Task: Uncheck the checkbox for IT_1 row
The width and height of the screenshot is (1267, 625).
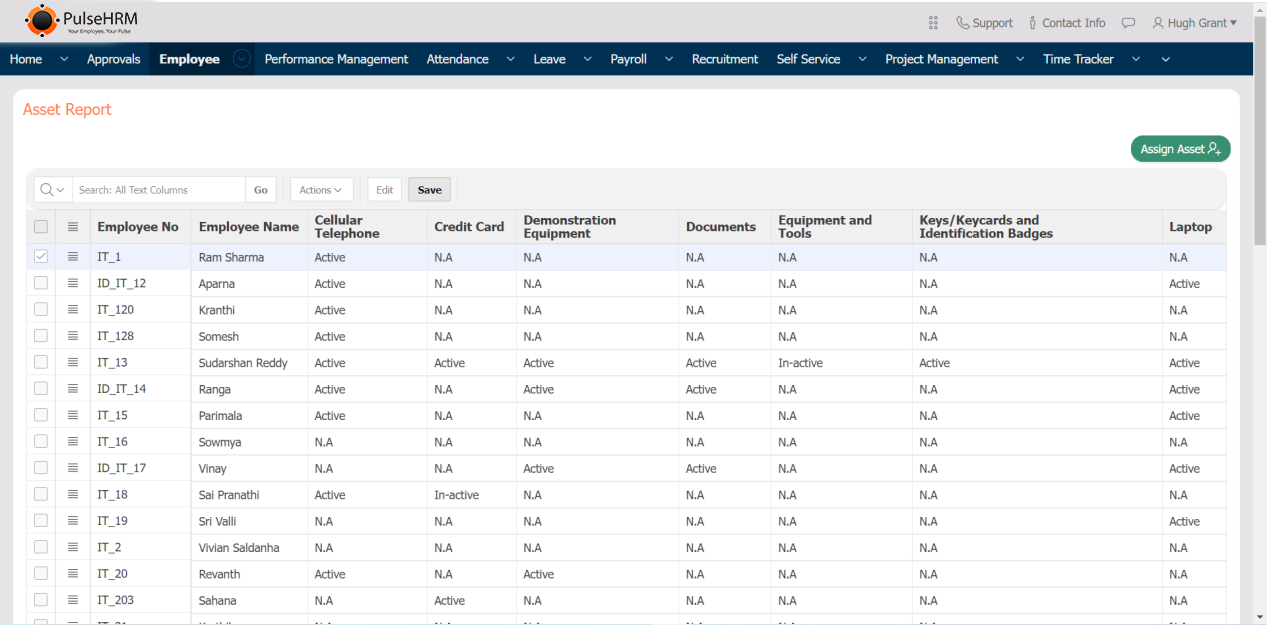Action: (41, 257)
